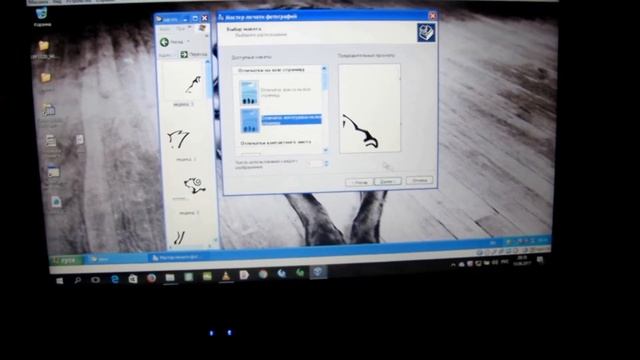Image resolution: width=640 pixels, height=360 pixels.
Task: Open the first menu in Explorer menu bar
Action: (165, 29)
